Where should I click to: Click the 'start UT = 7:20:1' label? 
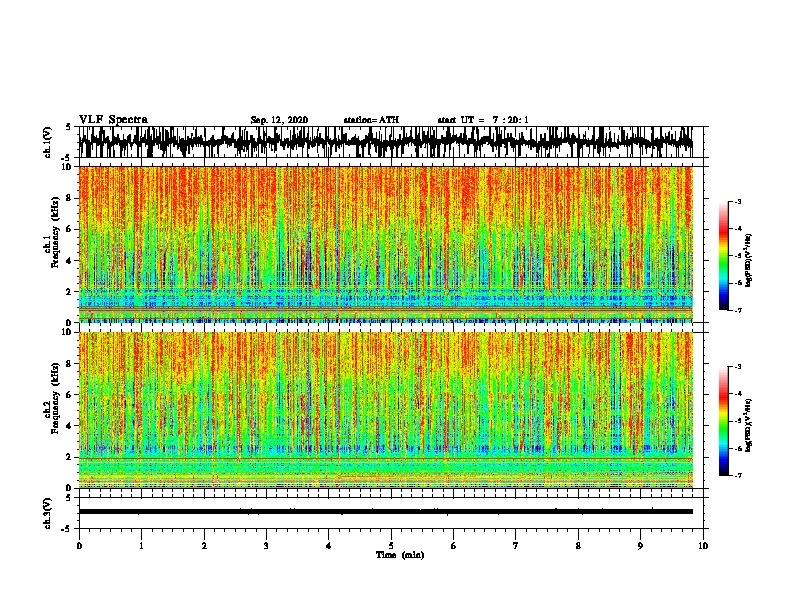[x=483, y=120]
